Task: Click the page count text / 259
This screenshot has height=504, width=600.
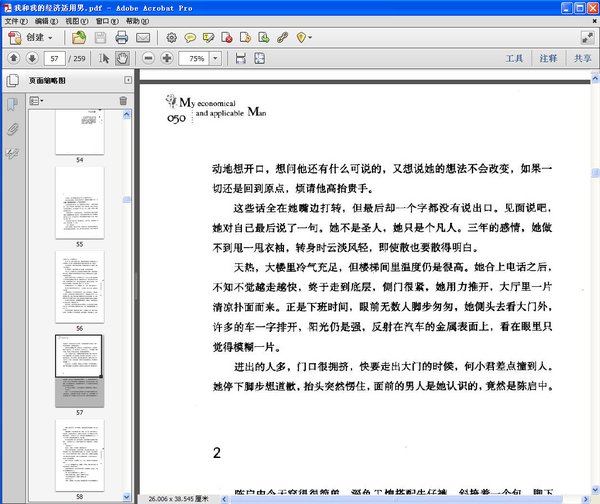Action: click(77, 59)
